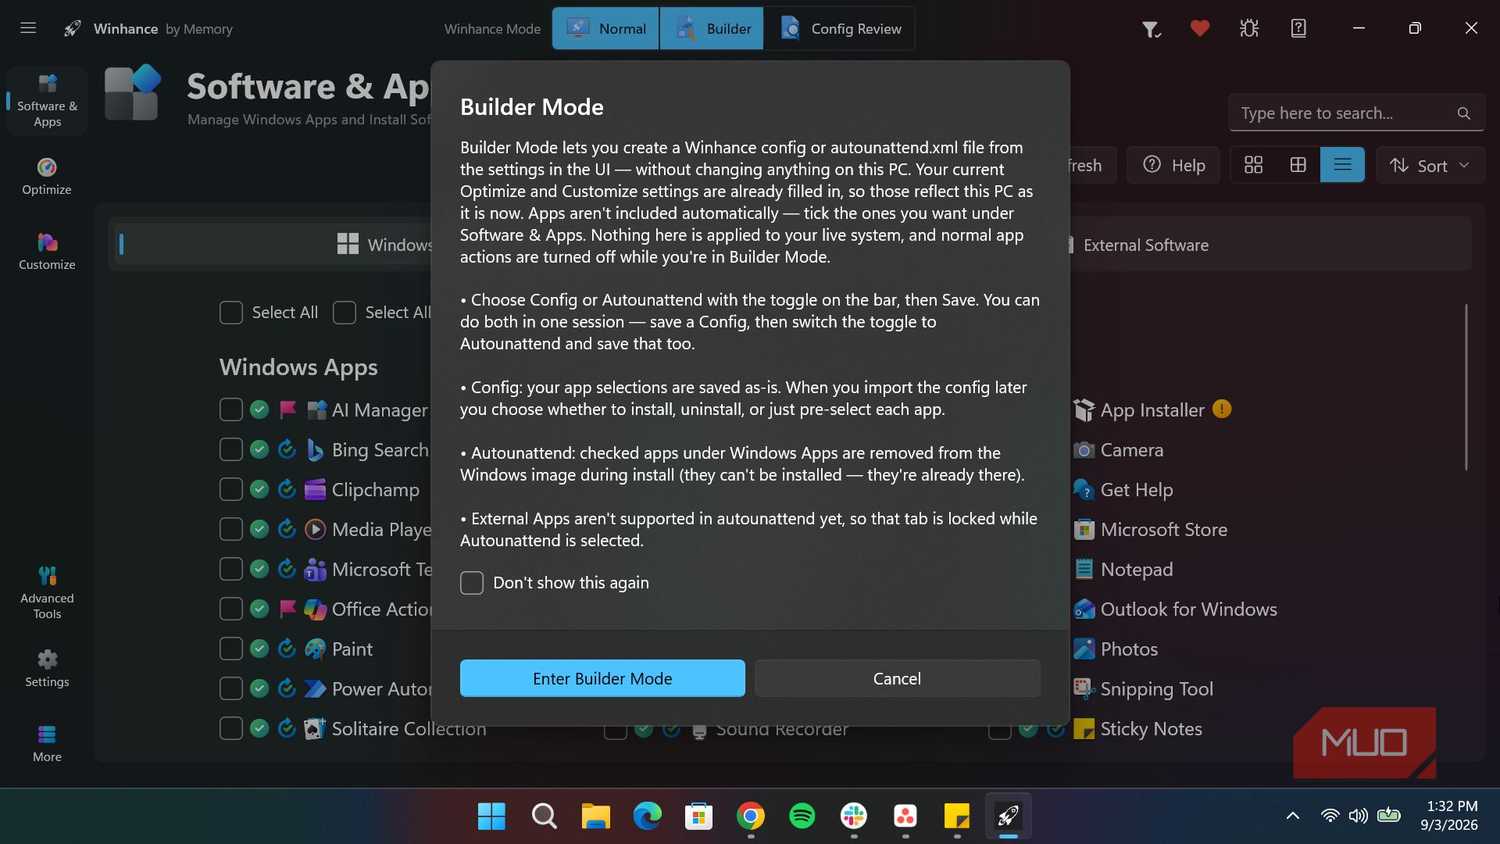Show hidden icons in the system tray
The height and width of the screenshot is (844, 1500).
coord(1292,816)
